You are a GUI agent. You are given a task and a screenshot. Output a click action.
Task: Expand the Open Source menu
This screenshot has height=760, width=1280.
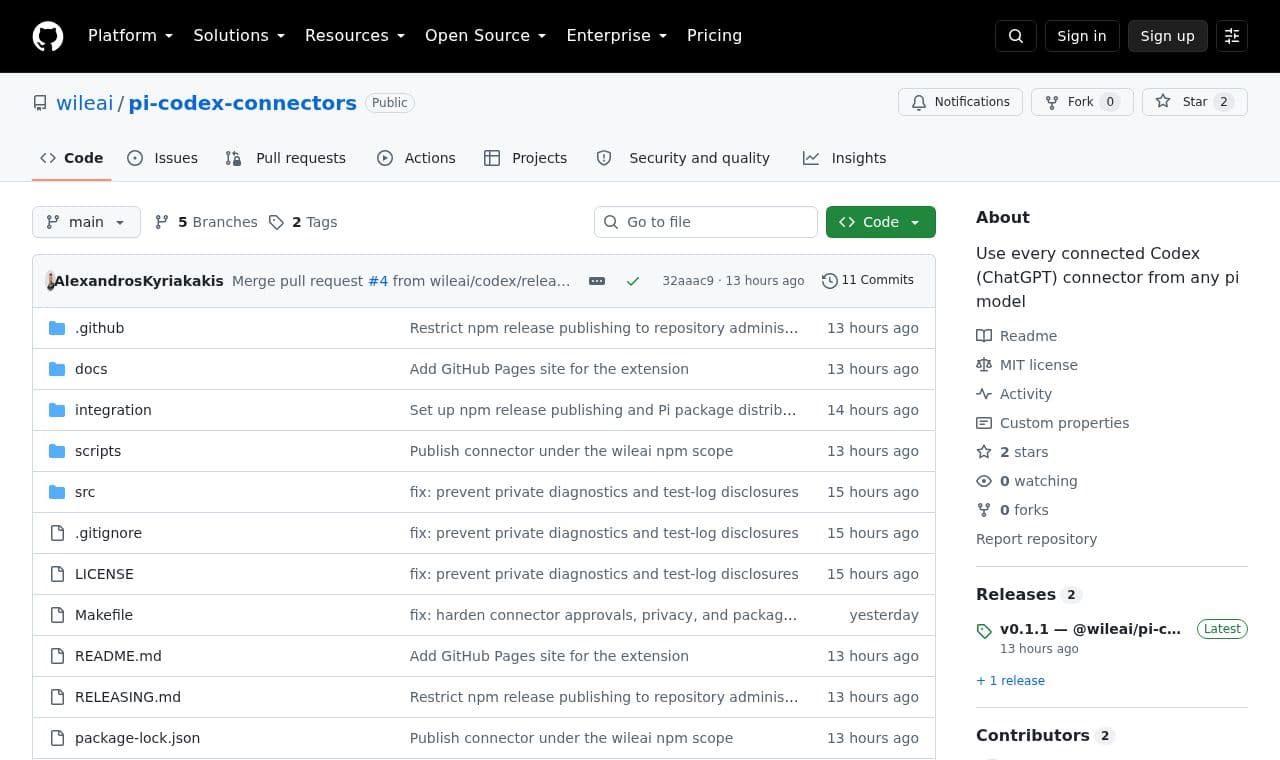[485, 36]
